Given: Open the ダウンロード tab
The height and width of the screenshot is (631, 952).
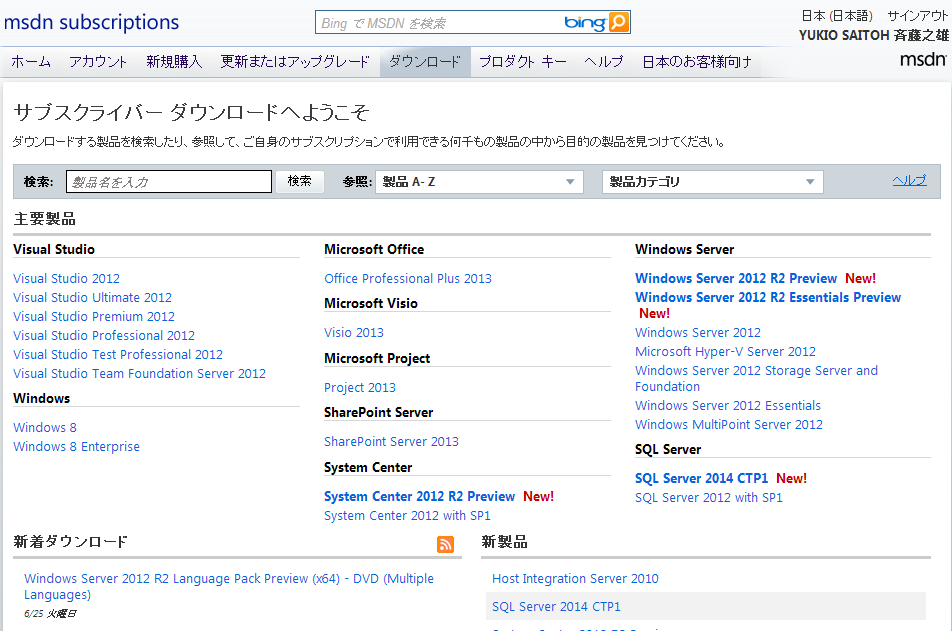Looking at the screenshot, I should (x=425, y=62).
